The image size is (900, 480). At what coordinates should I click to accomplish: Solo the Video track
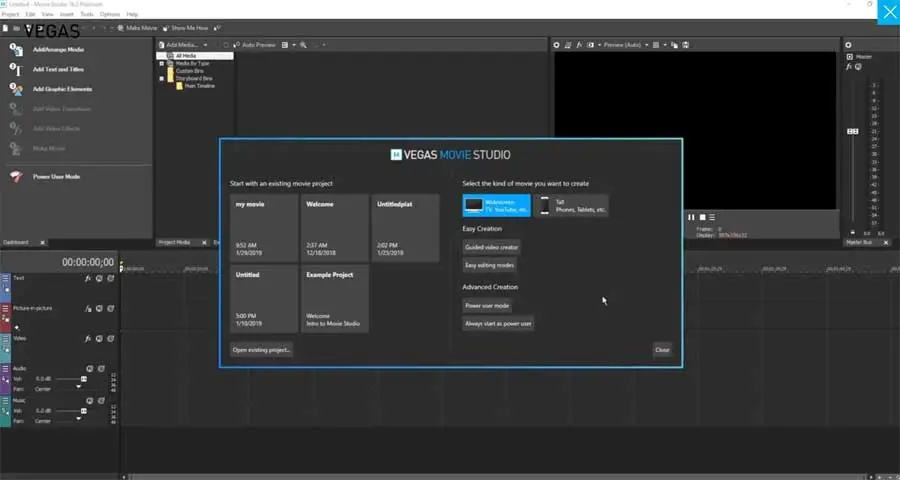[110, 339]
